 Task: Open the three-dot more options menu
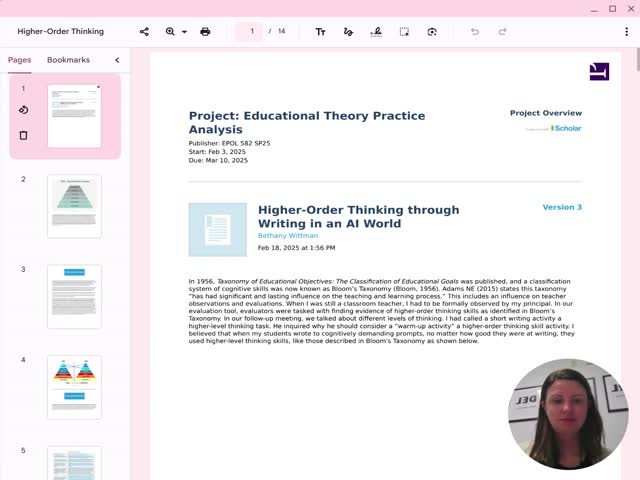pyautogui.click(x=626, y=32)
